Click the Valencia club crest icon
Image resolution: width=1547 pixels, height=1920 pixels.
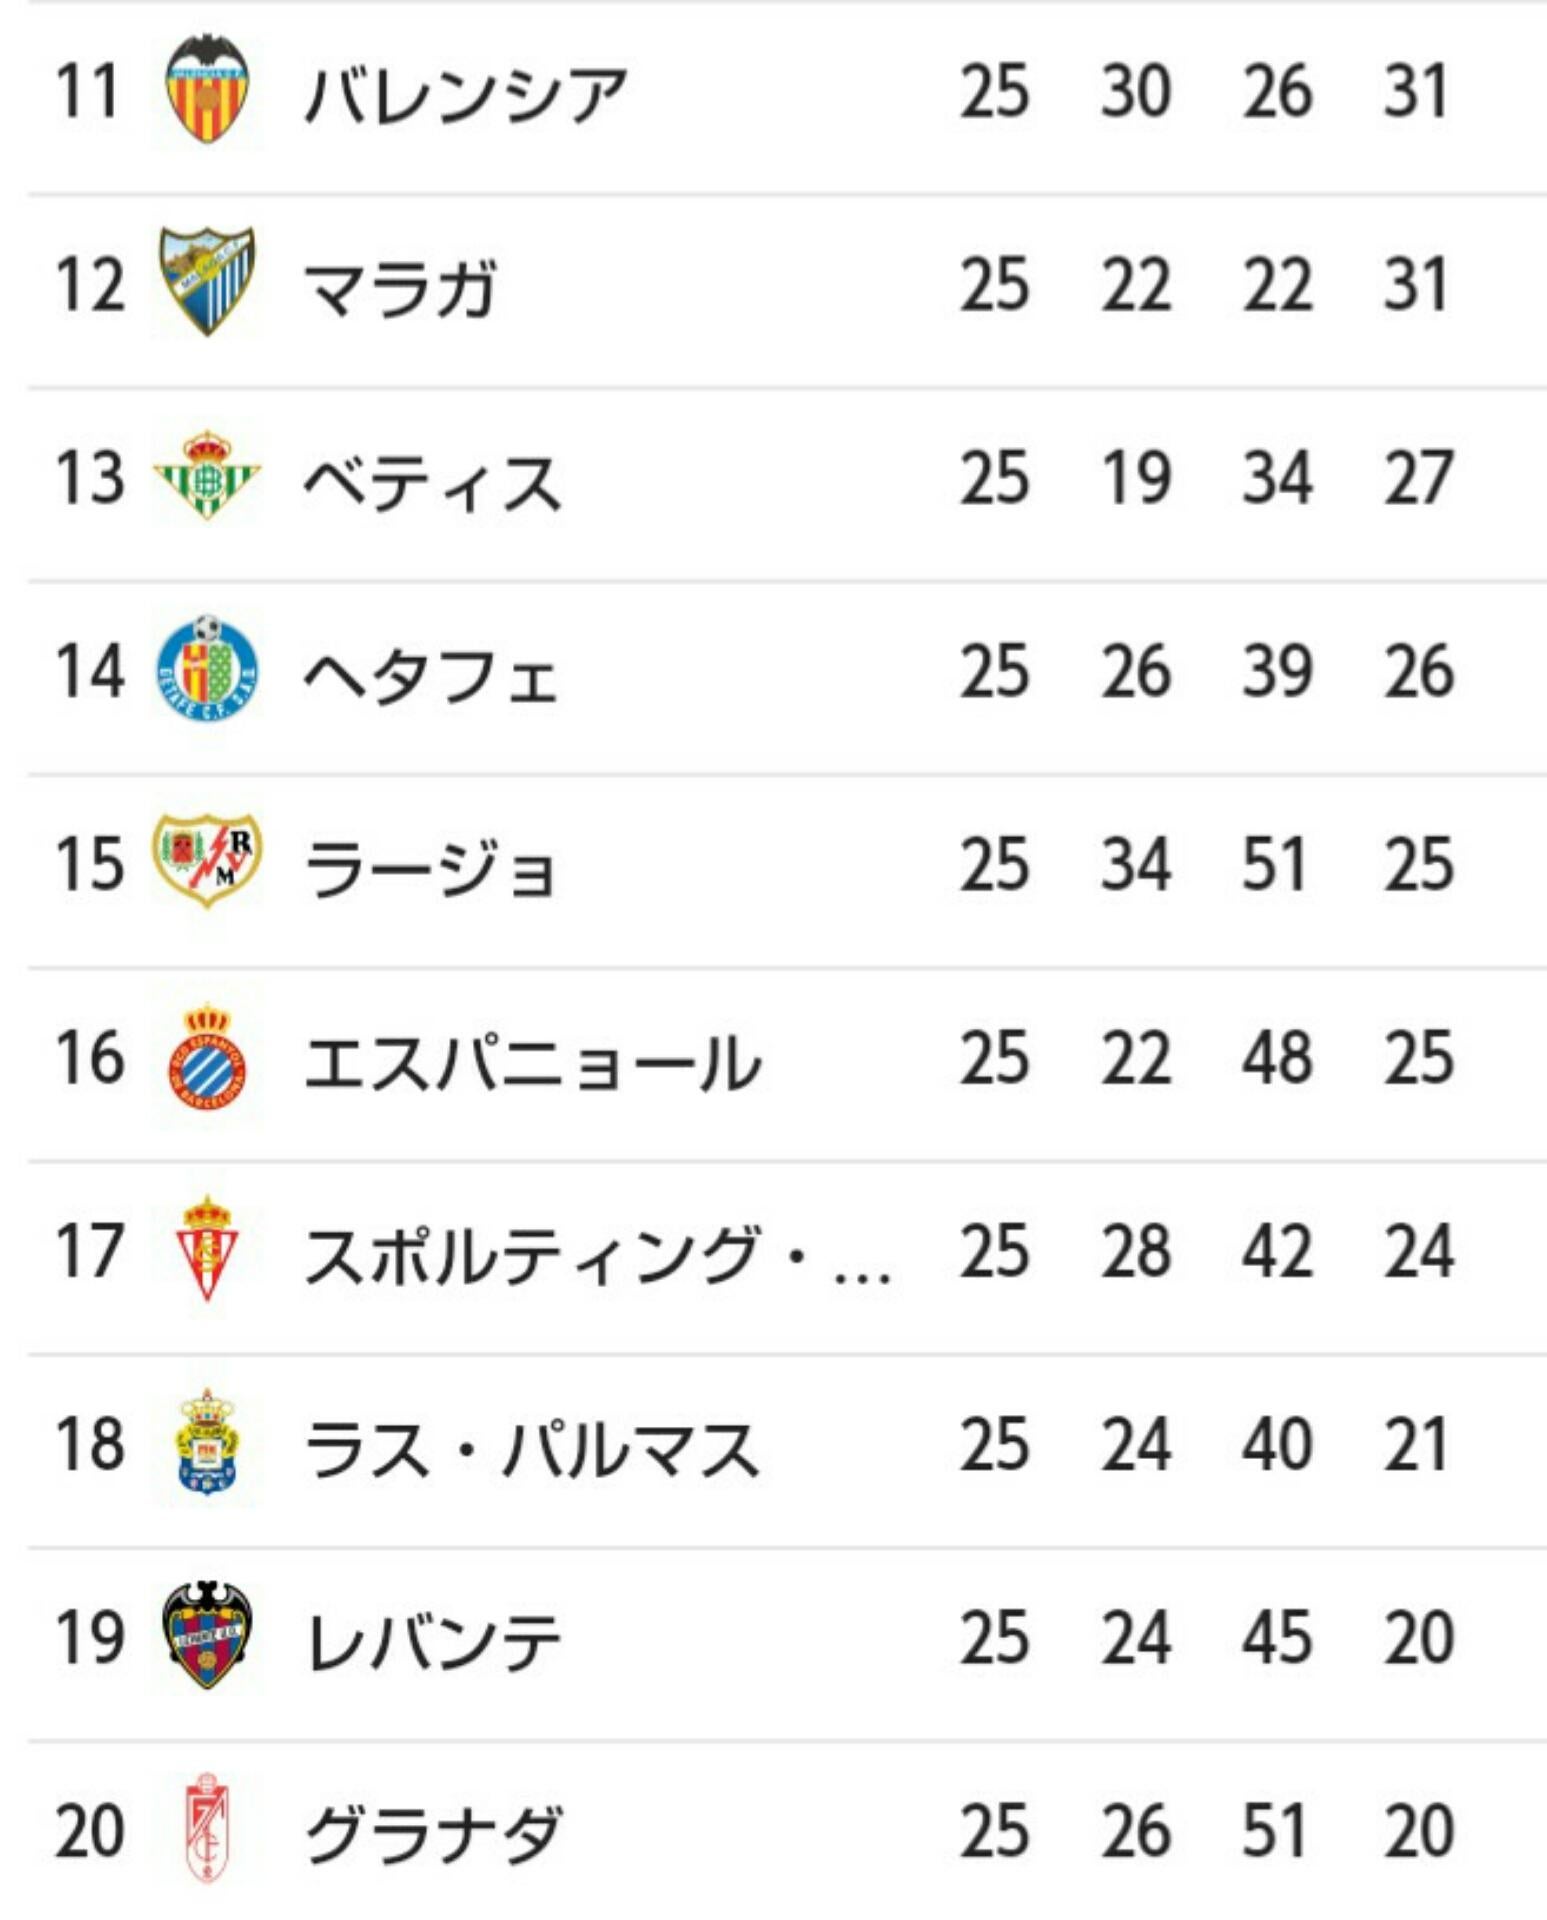(207, 90)
